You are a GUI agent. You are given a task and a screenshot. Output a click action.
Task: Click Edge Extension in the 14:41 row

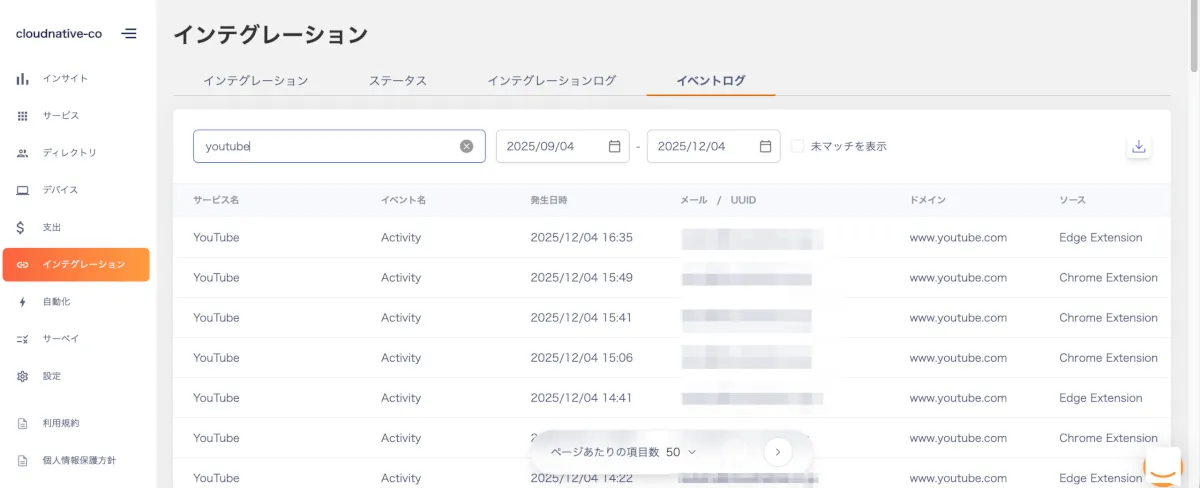(x=1100, y=398)
